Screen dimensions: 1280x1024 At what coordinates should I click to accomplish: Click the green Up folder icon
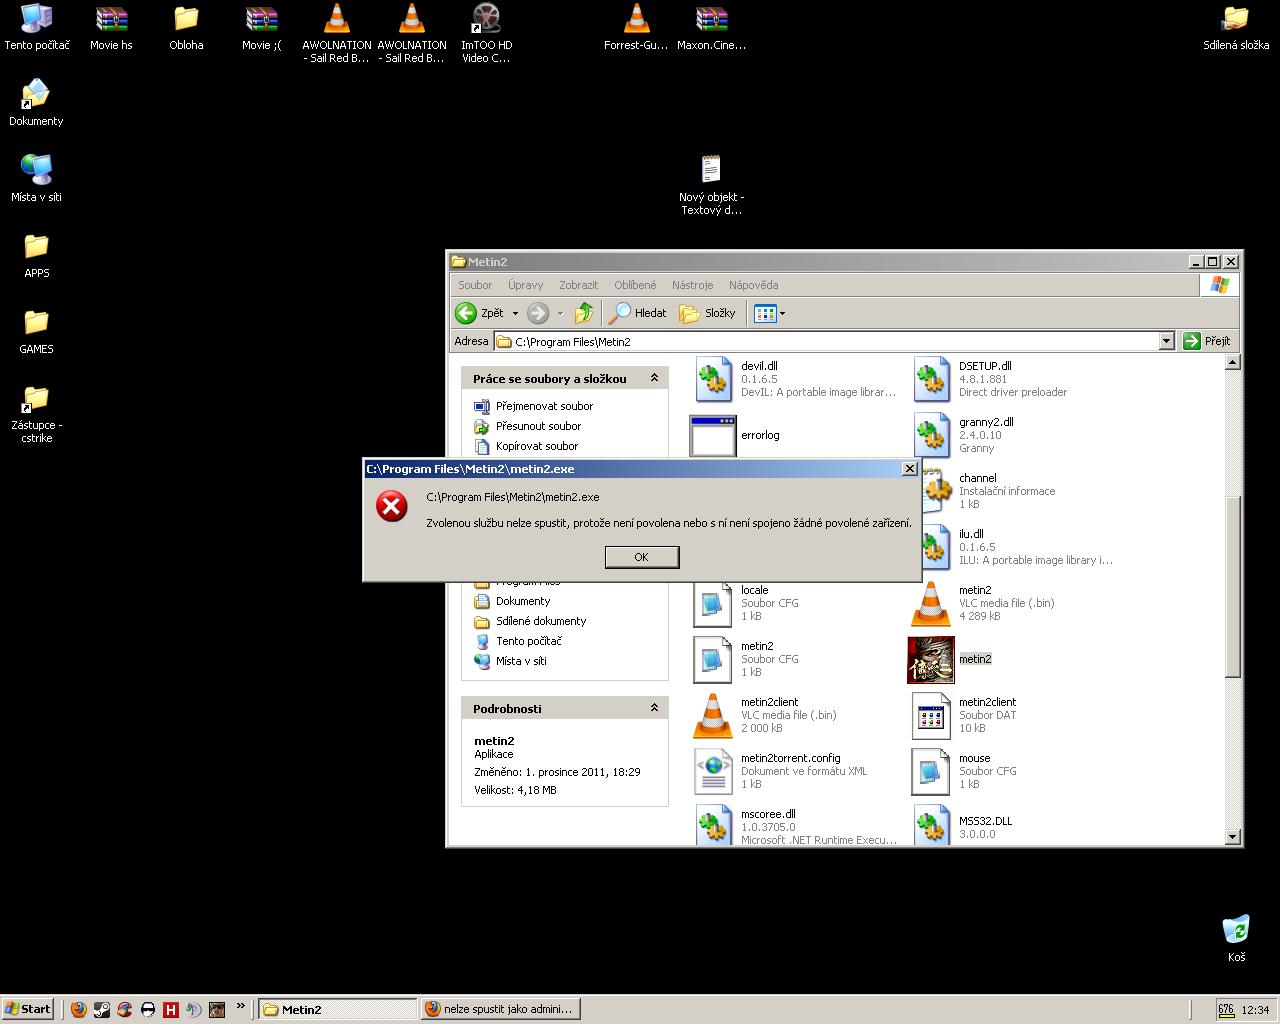click(x=584, y=313)
